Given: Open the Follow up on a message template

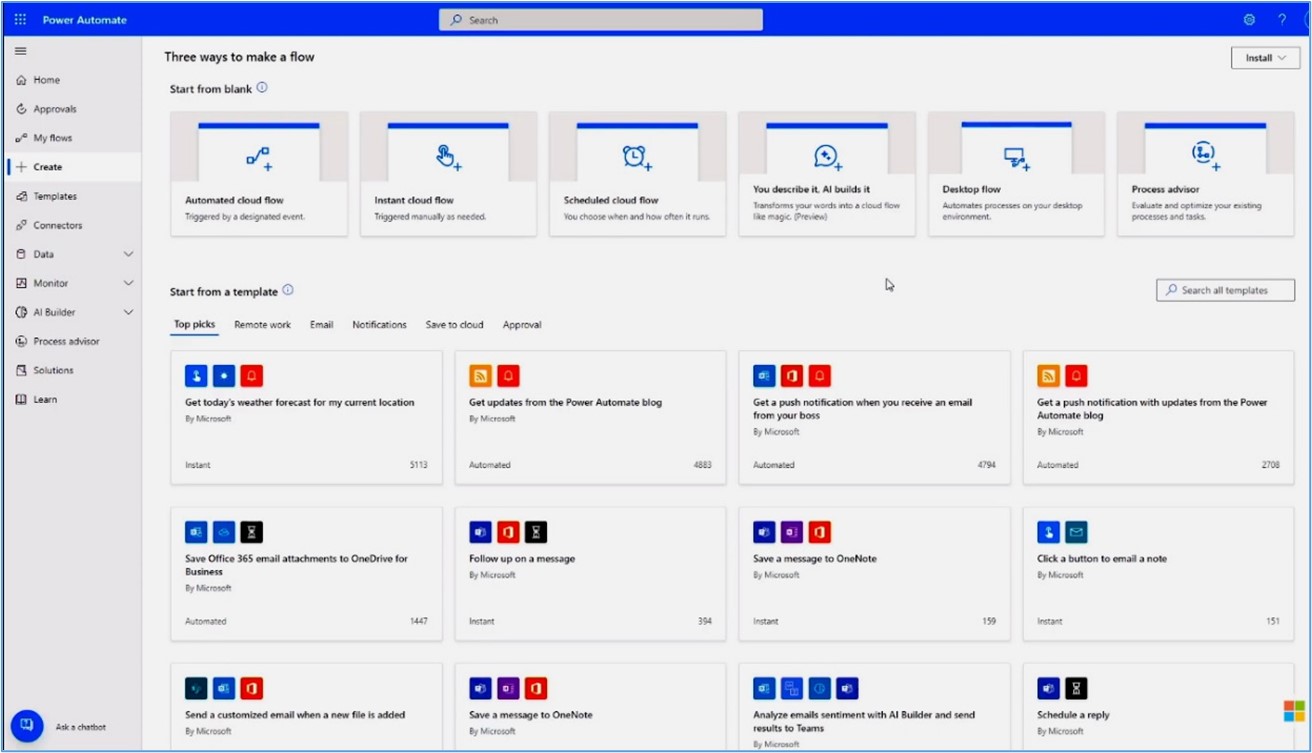Looking at the screenshot, I should (590, 573).
